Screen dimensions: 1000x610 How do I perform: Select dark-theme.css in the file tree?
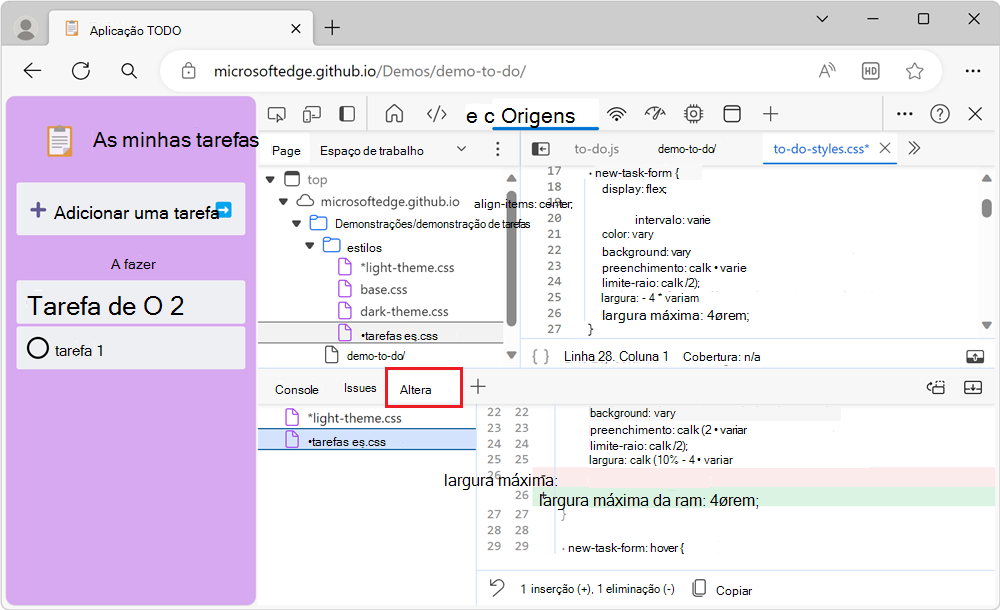coord(403,311)
